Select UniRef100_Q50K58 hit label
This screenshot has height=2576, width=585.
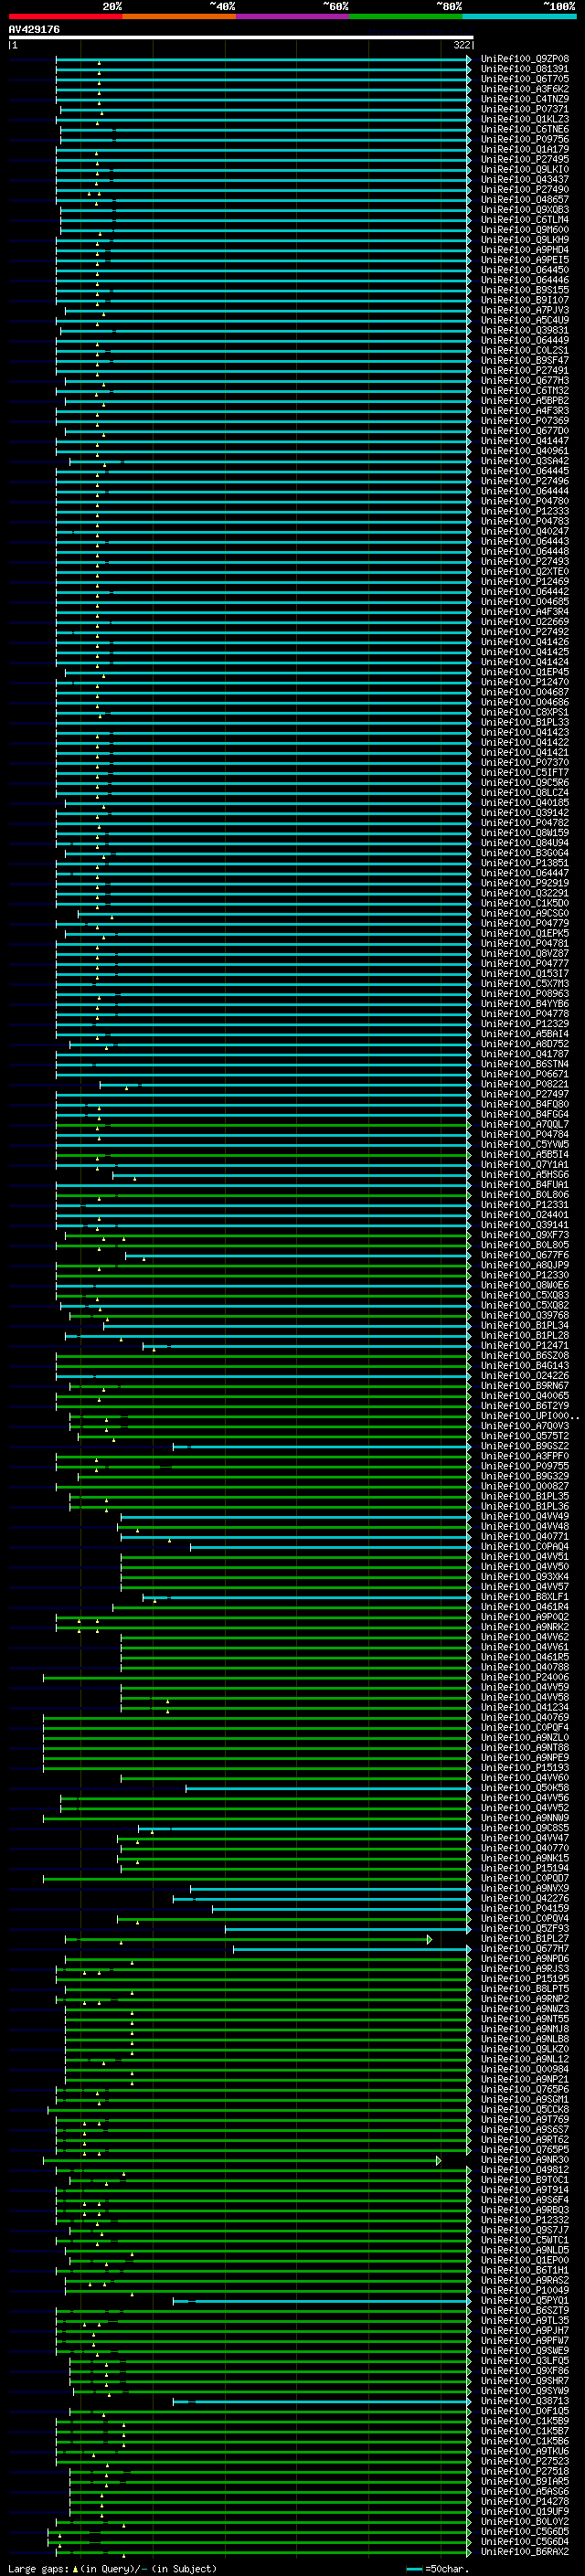point(524,1788)
